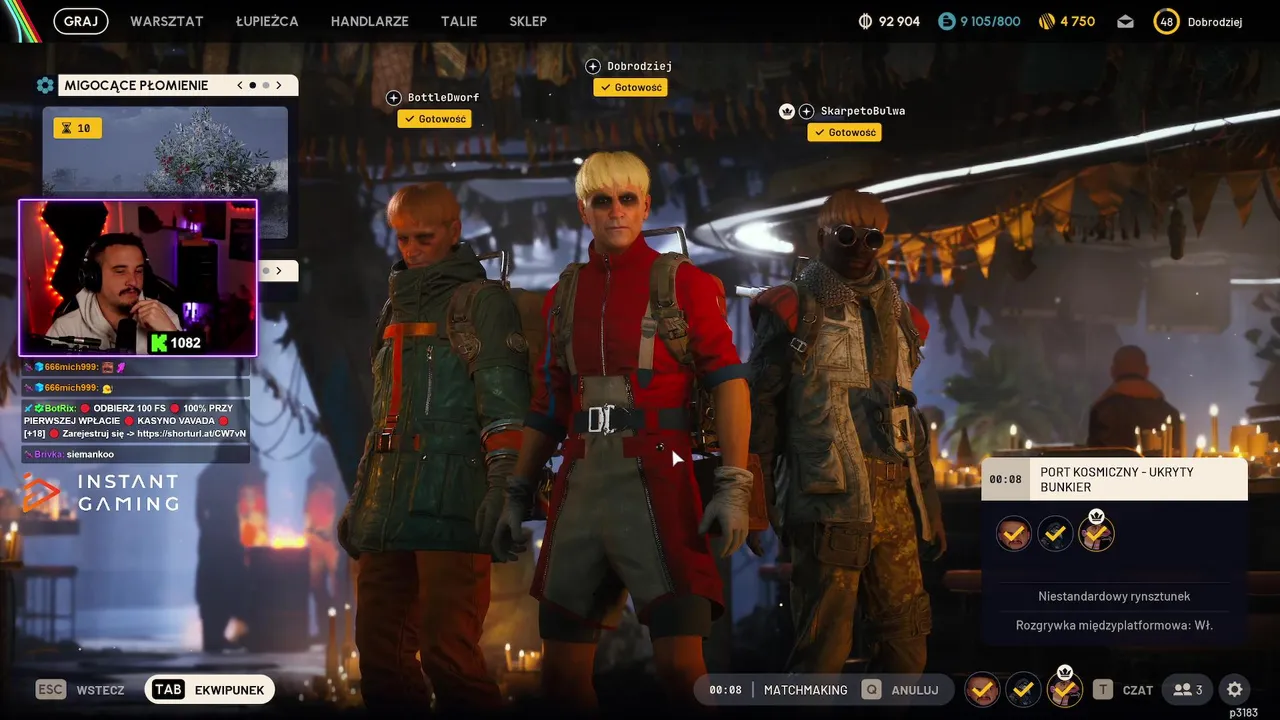Click the blue token icon near 9 105/800
The width and height of the screenshot is (1280, 720).
[x=946, y=21]
